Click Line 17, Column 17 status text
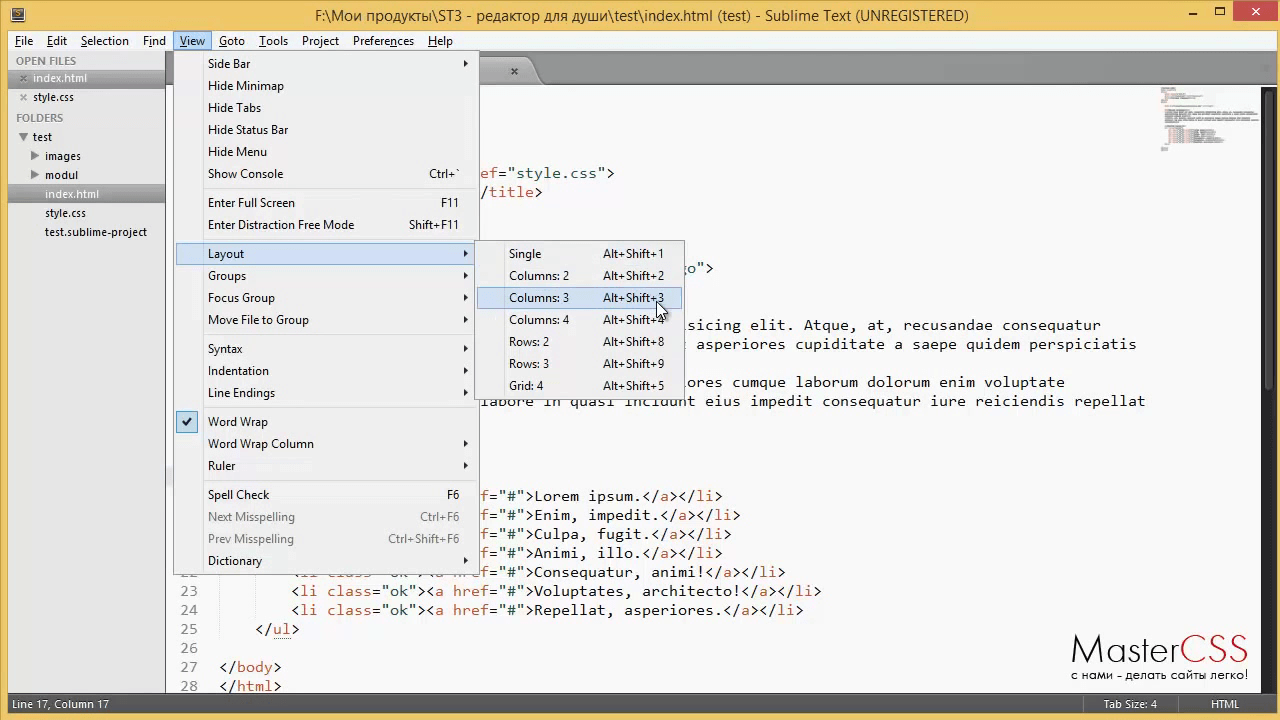Screen dimensions: 1280x720 tap(60, 704)
